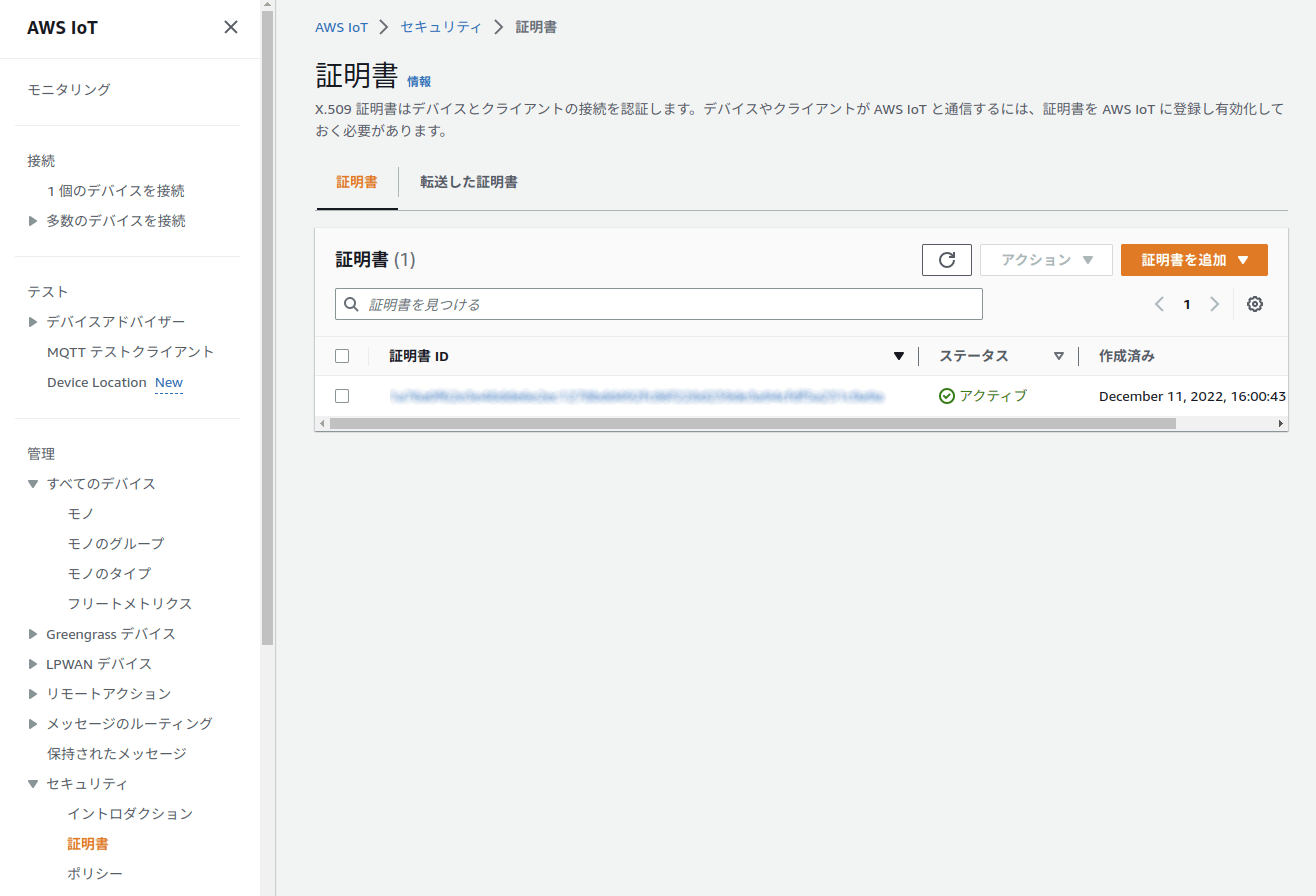Click table scrollbar left arrow
This screenshot has height=896, width=1316.
click(322, 424)
